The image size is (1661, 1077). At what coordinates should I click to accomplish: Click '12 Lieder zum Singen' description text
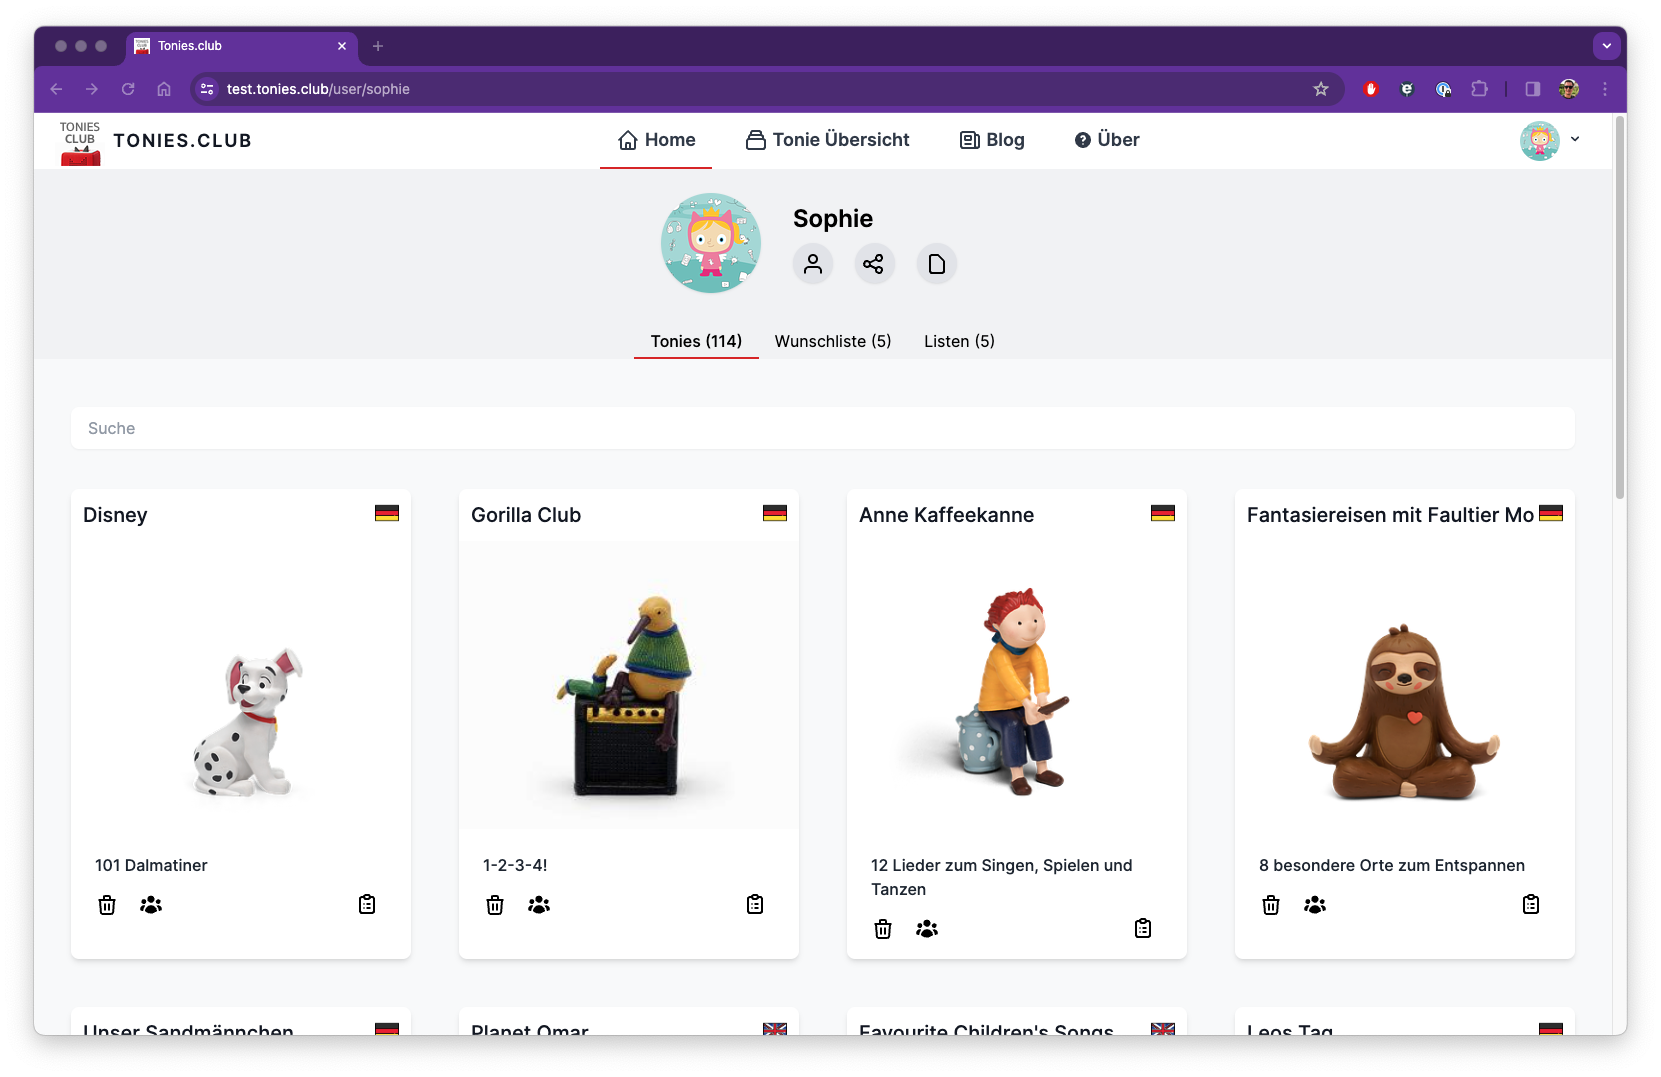click(1002, 877)
